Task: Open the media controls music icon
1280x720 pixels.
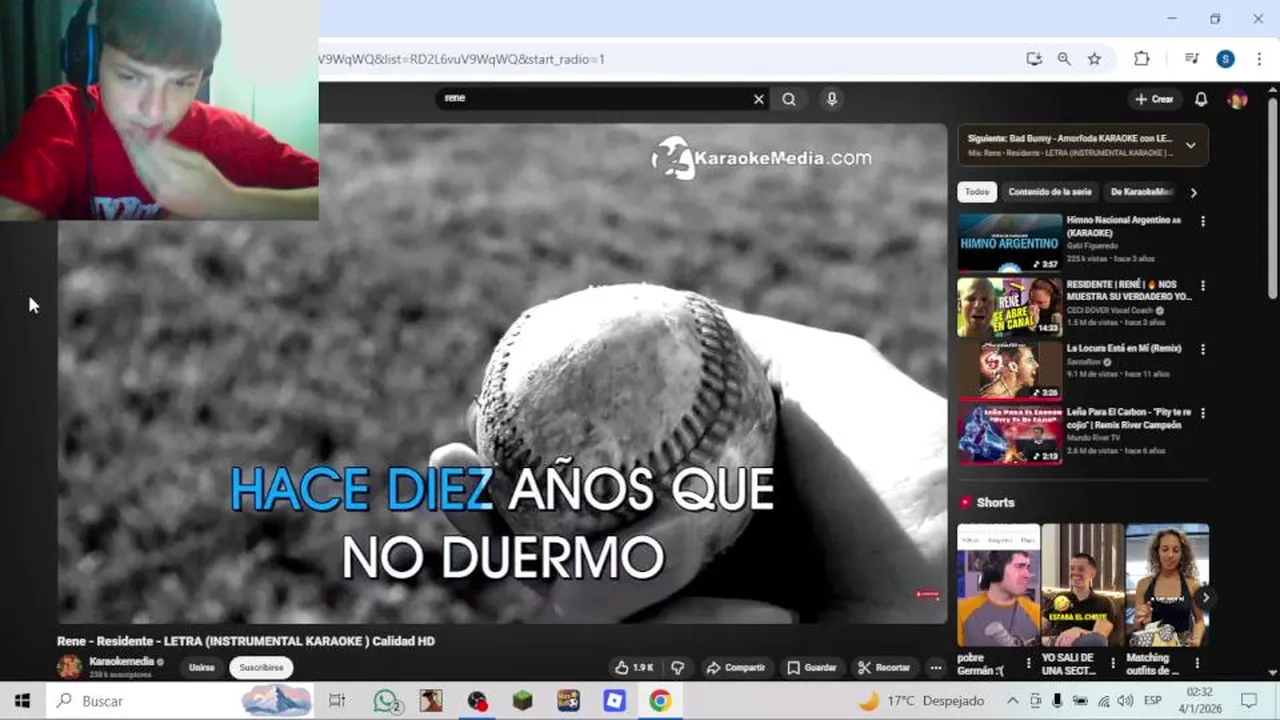Action: pos(1191,59)
